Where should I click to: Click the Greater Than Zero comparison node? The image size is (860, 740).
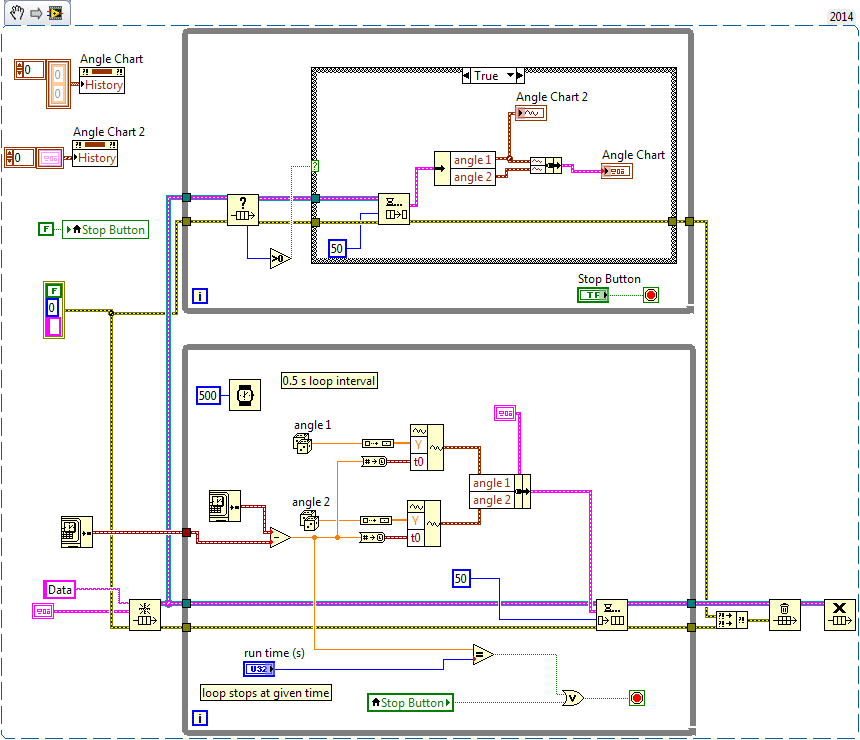pos(280,258)
